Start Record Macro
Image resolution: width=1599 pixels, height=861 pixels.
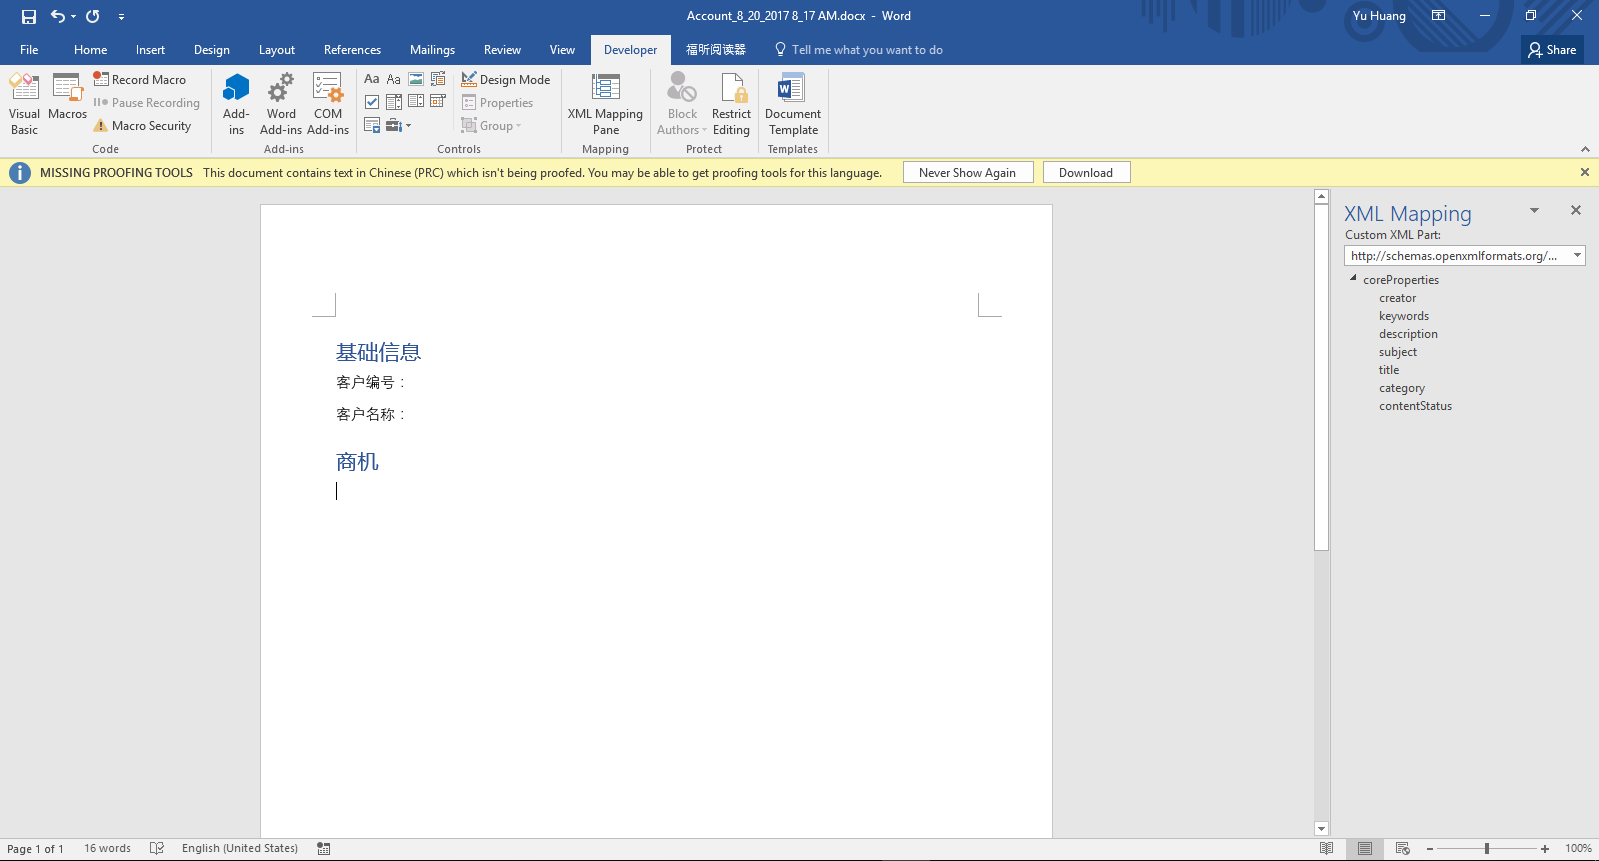[x=140, y=79]
